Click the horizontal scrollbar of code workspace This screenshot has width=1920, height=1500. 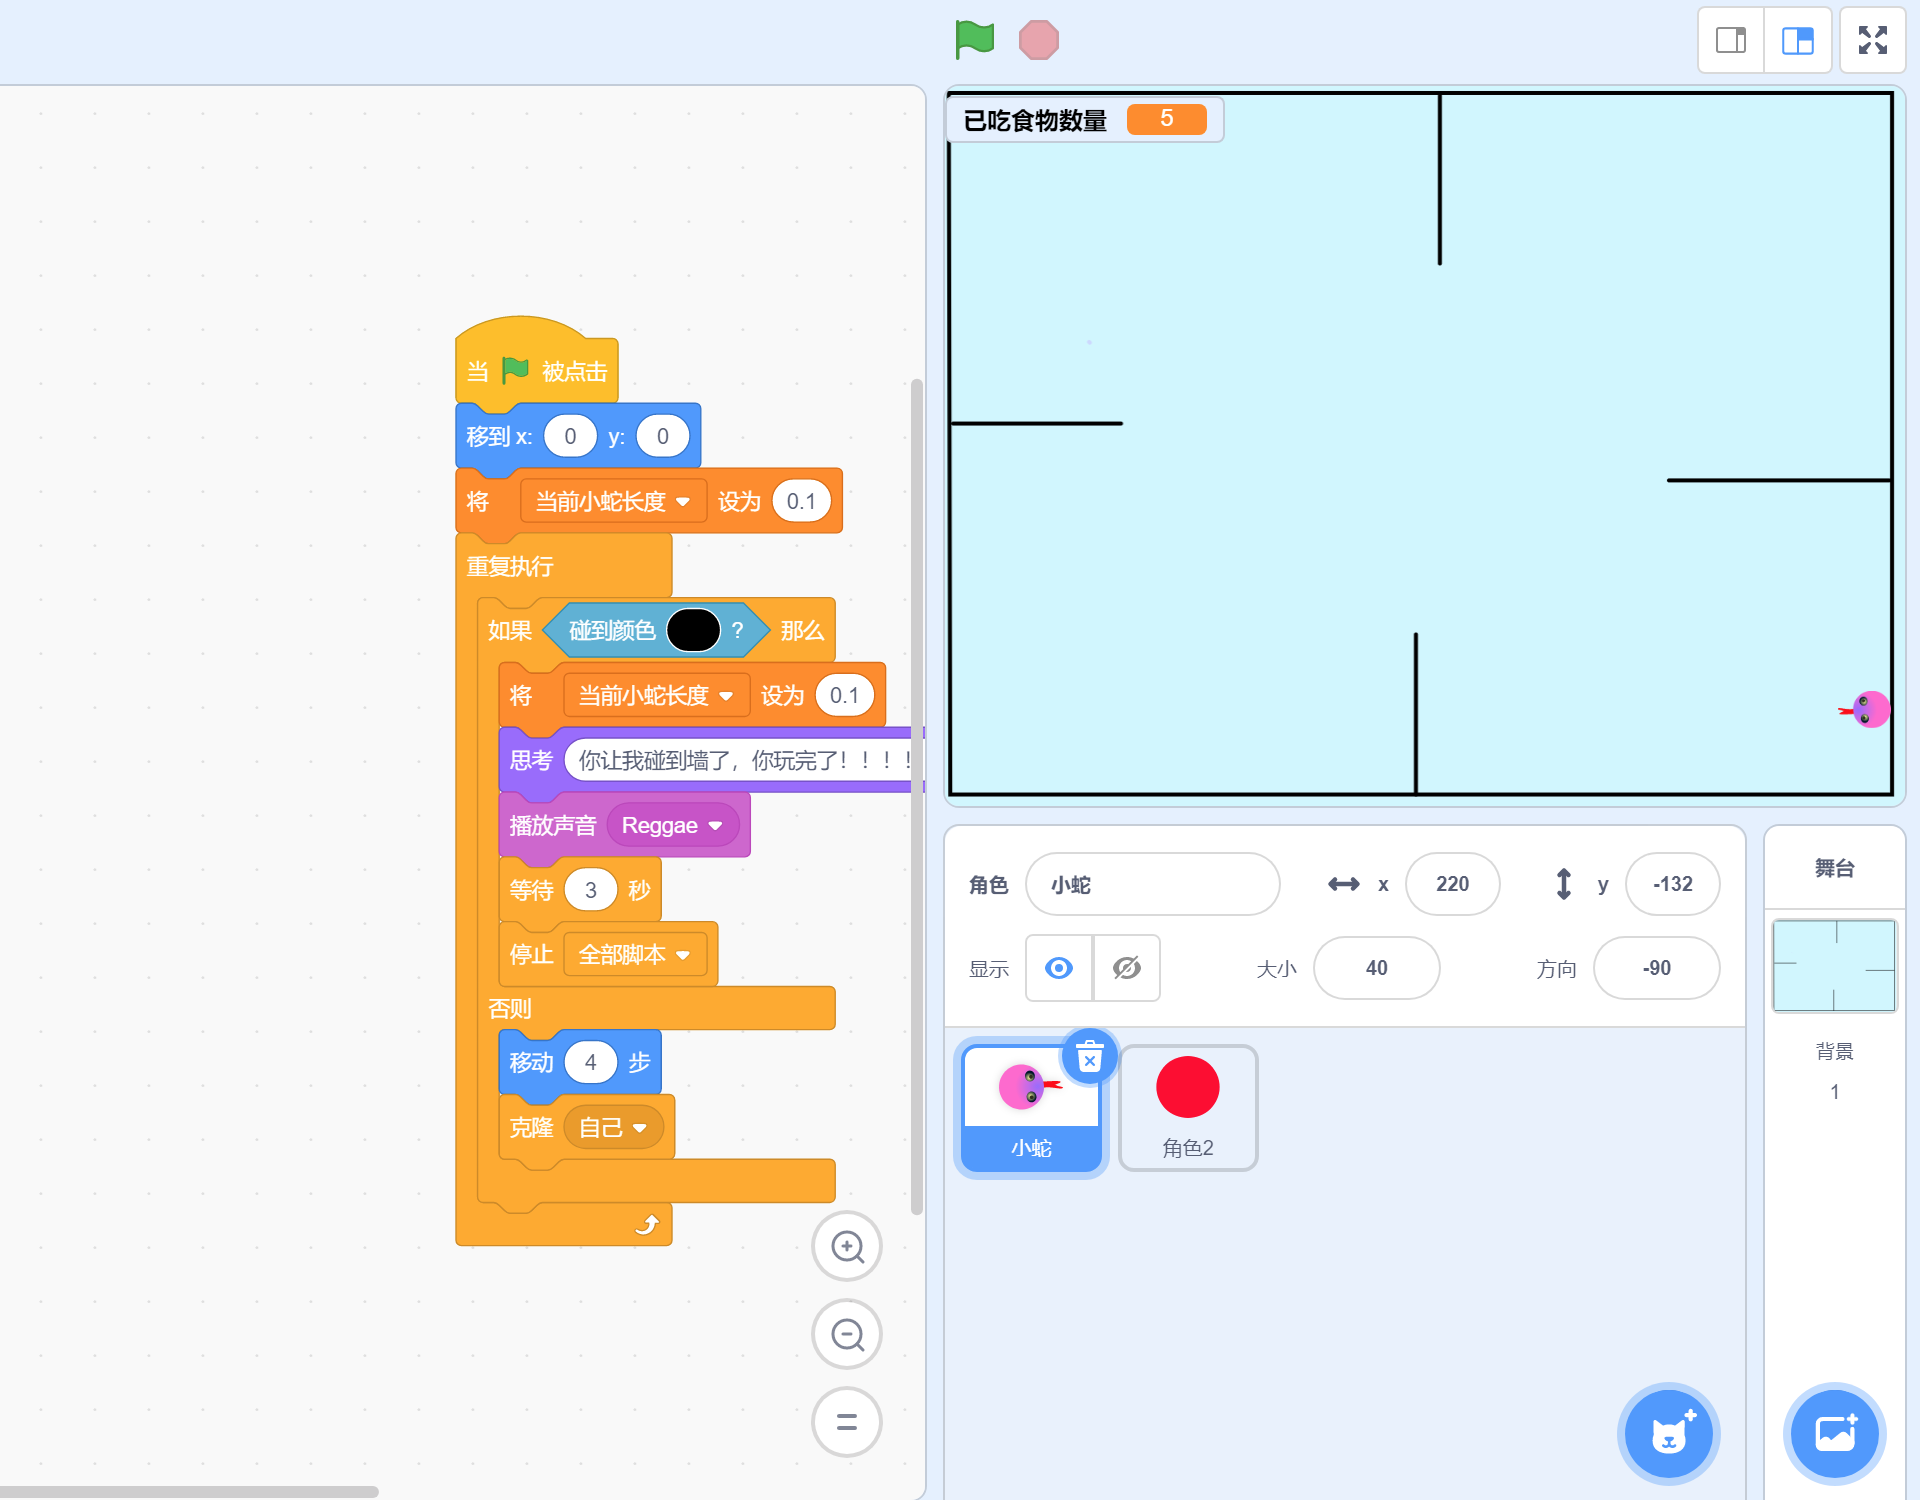click(189, 1491)
